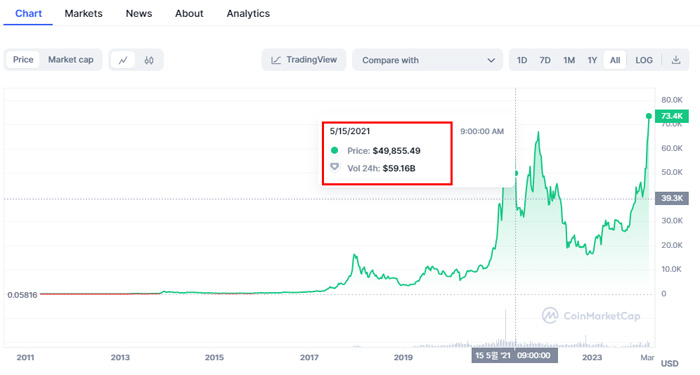Select the Price toggle
This screenshot has height=375, width=700.
[x=23, y=60]
